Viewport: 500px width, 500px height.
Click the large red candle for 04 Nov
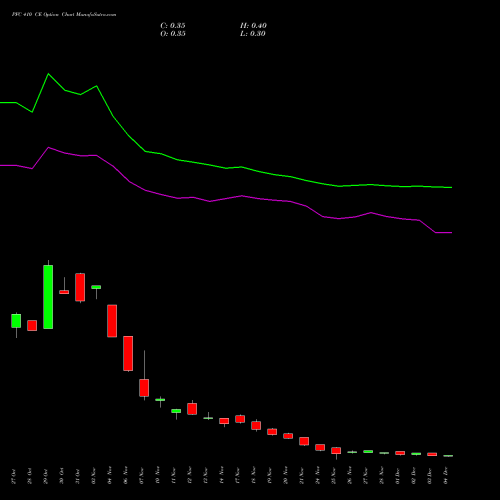(x=112, y=321)
